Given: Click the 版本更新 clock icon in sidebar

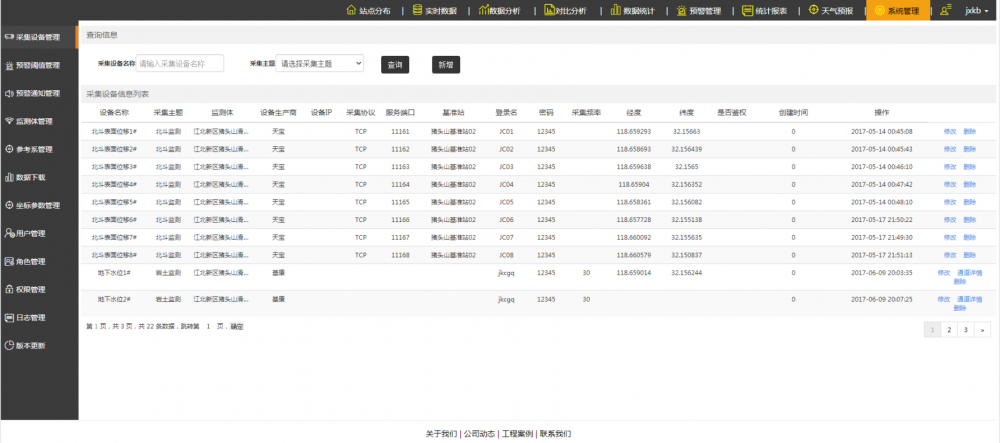Looking at the screenshot, I should (8, 346).
